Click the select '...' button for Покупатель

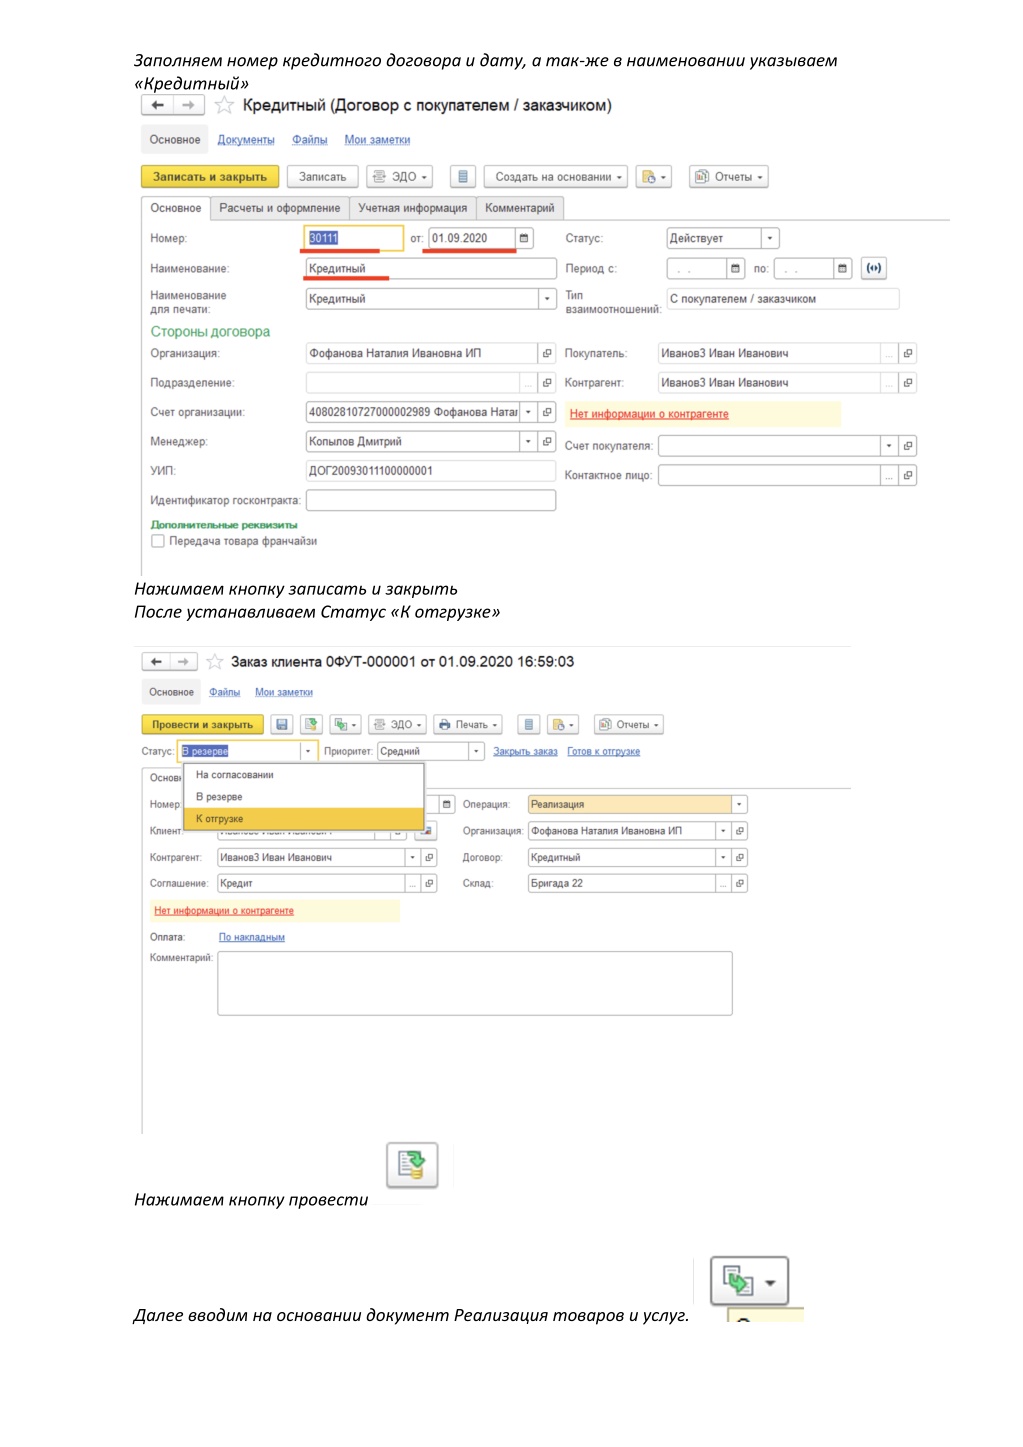(x=889, y=353)
